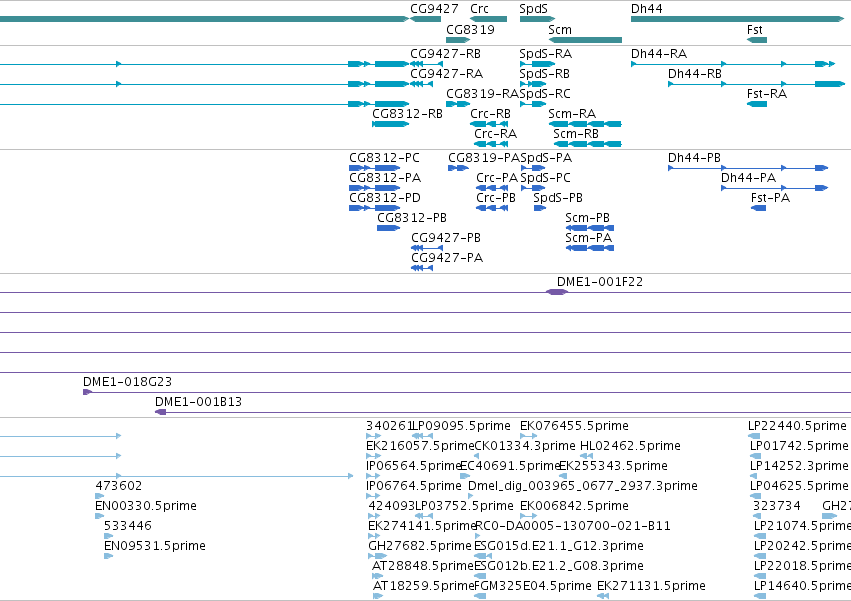Select the SpdS-RC transcript label
The width and height of the screenshot is (851, 601).
[545, 94]
